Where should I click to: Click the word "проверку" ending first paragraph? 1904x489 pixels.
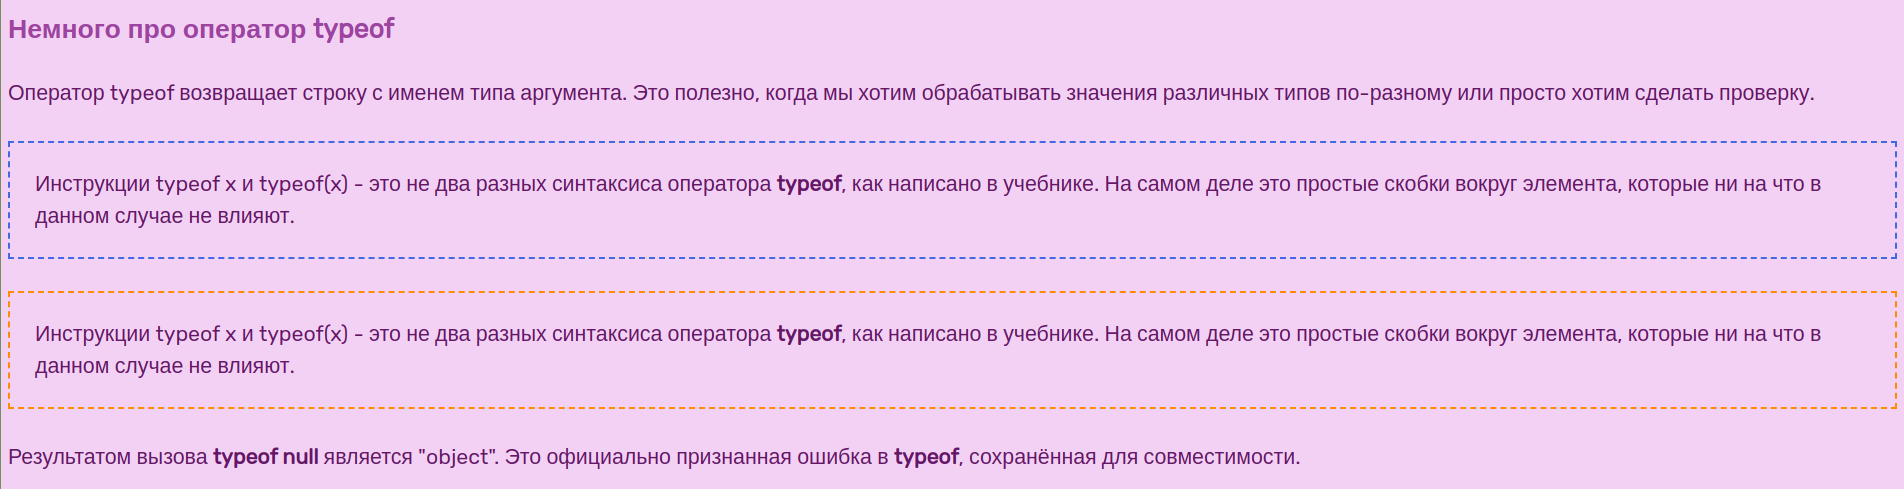(x=1764, y=93)
